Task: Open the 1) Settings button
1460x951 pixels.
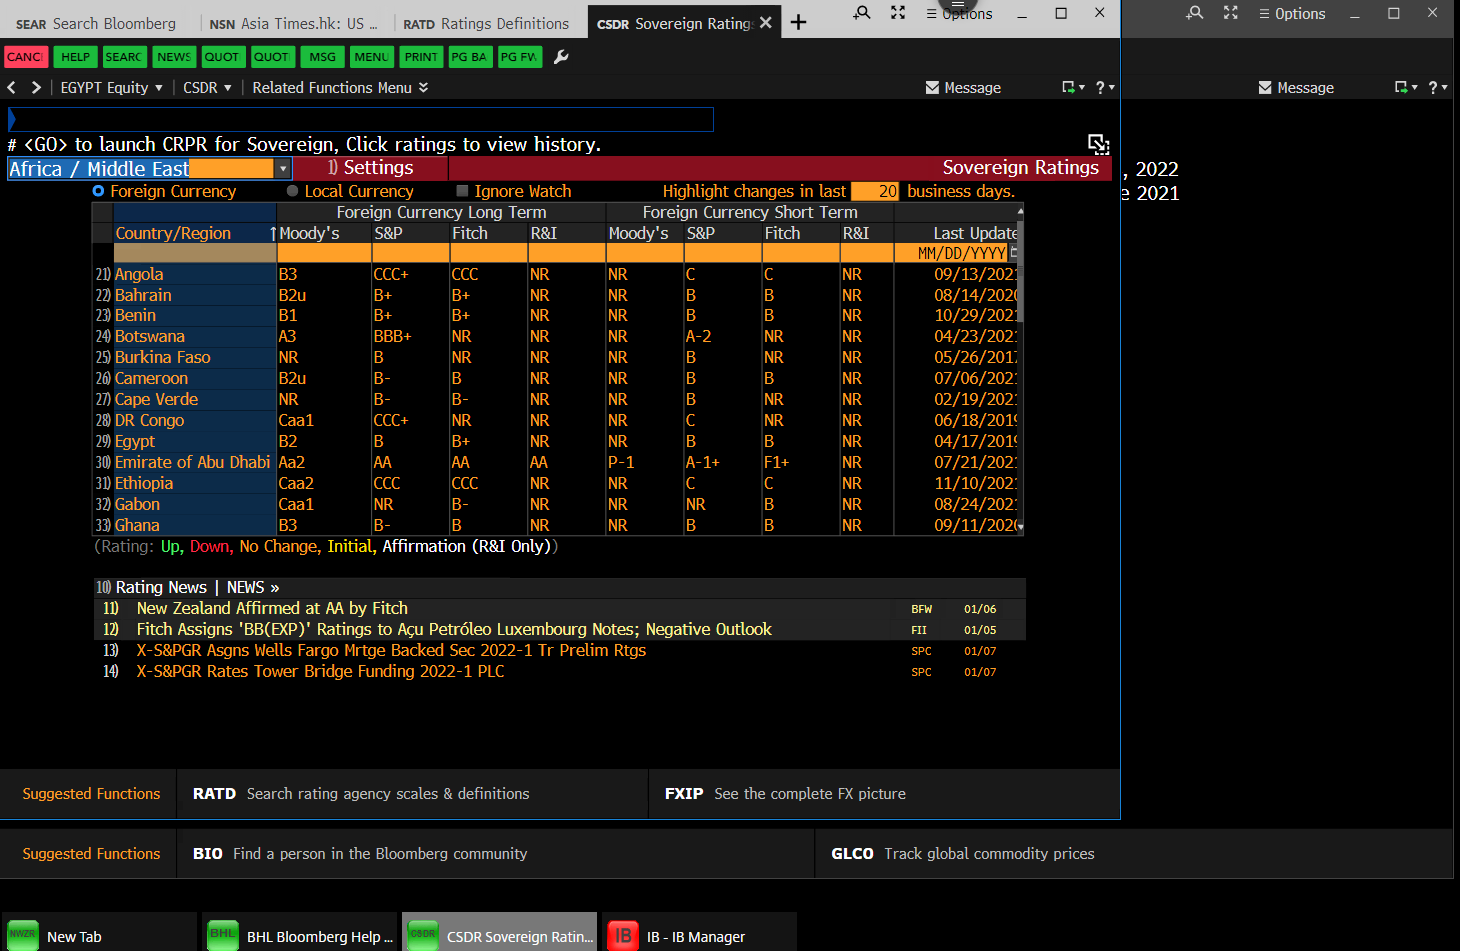Action: (x=371, y=168)
